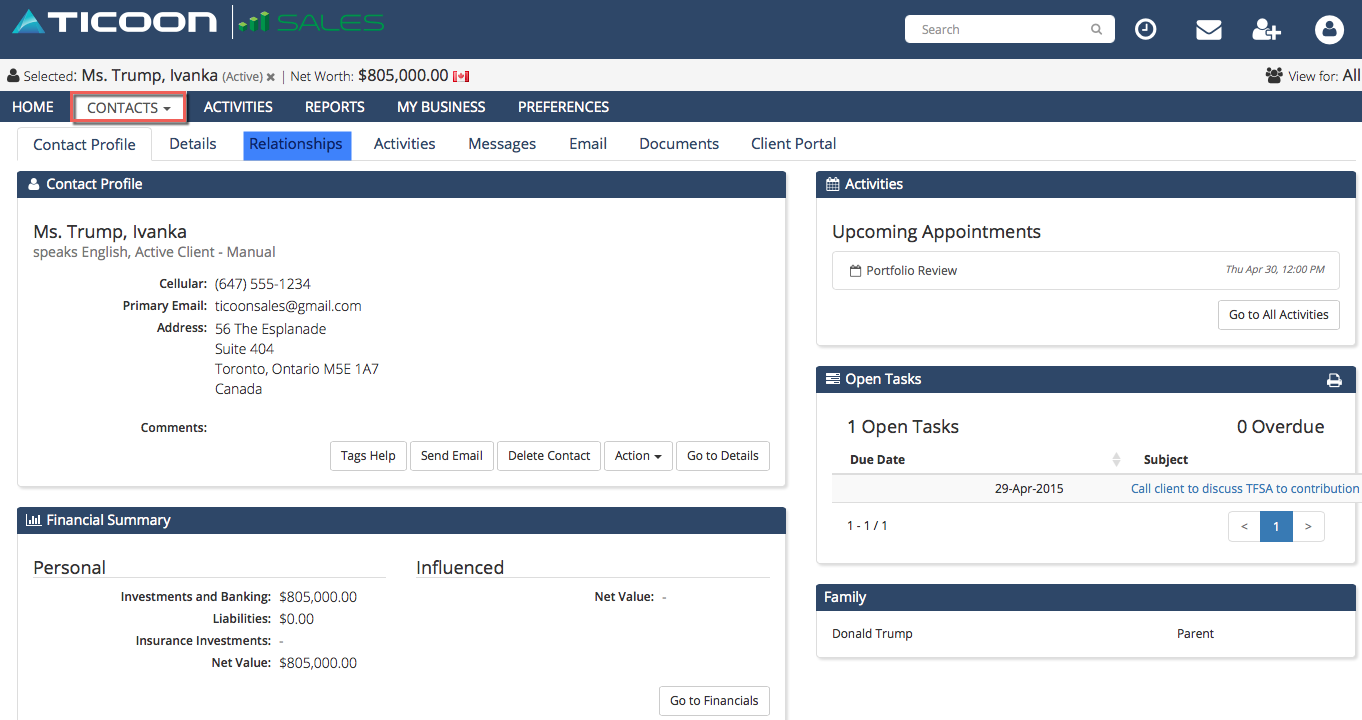
Task: Select the Contact Profile tab
Action: (84, 144)
